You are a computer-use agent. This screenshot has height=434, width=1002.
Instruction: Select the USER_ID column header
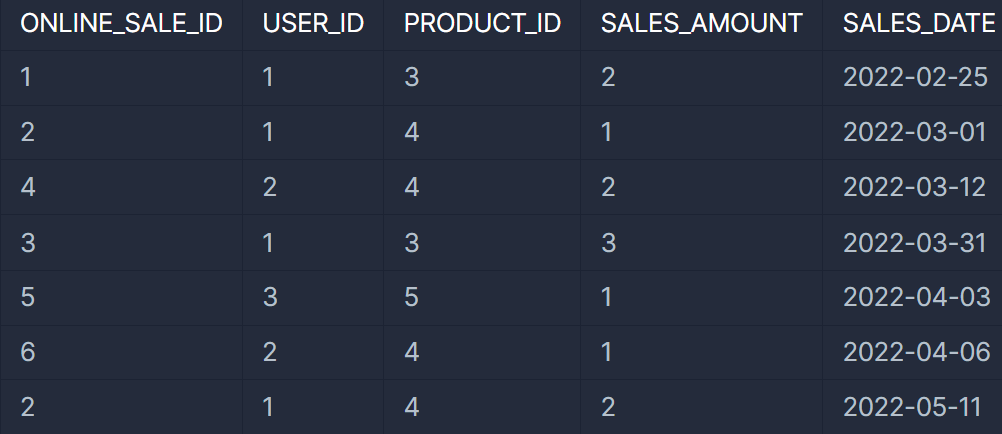click(x=313, y=24)
